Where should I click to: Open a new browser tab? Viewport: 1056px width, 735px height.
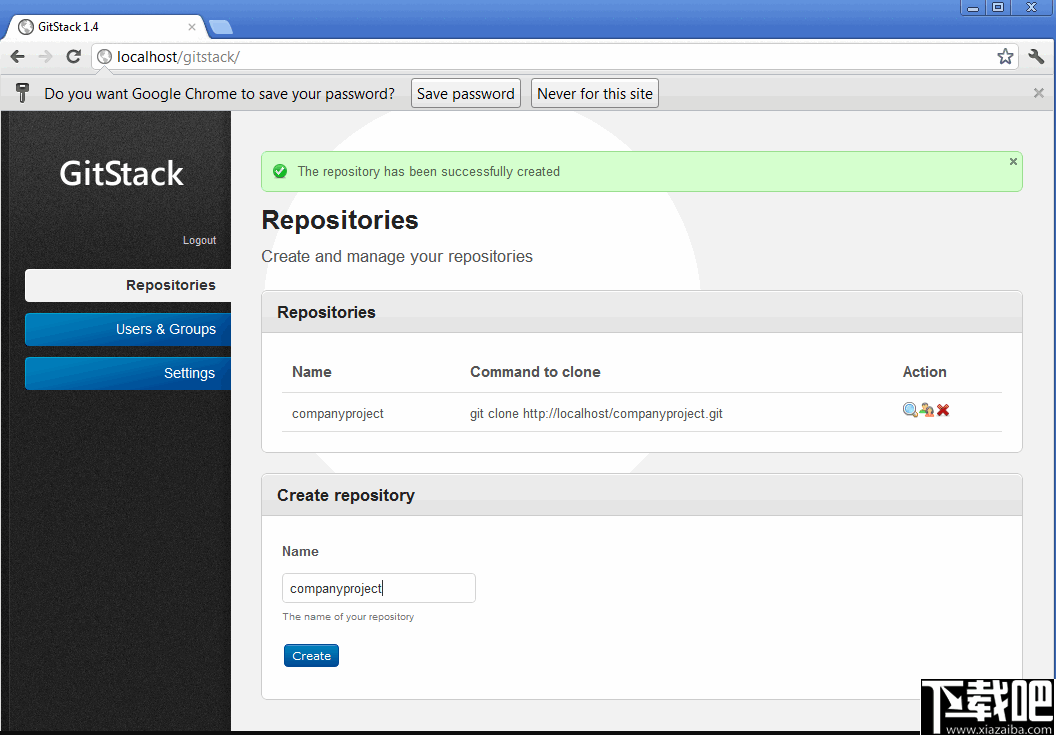(x=221, y=27)
